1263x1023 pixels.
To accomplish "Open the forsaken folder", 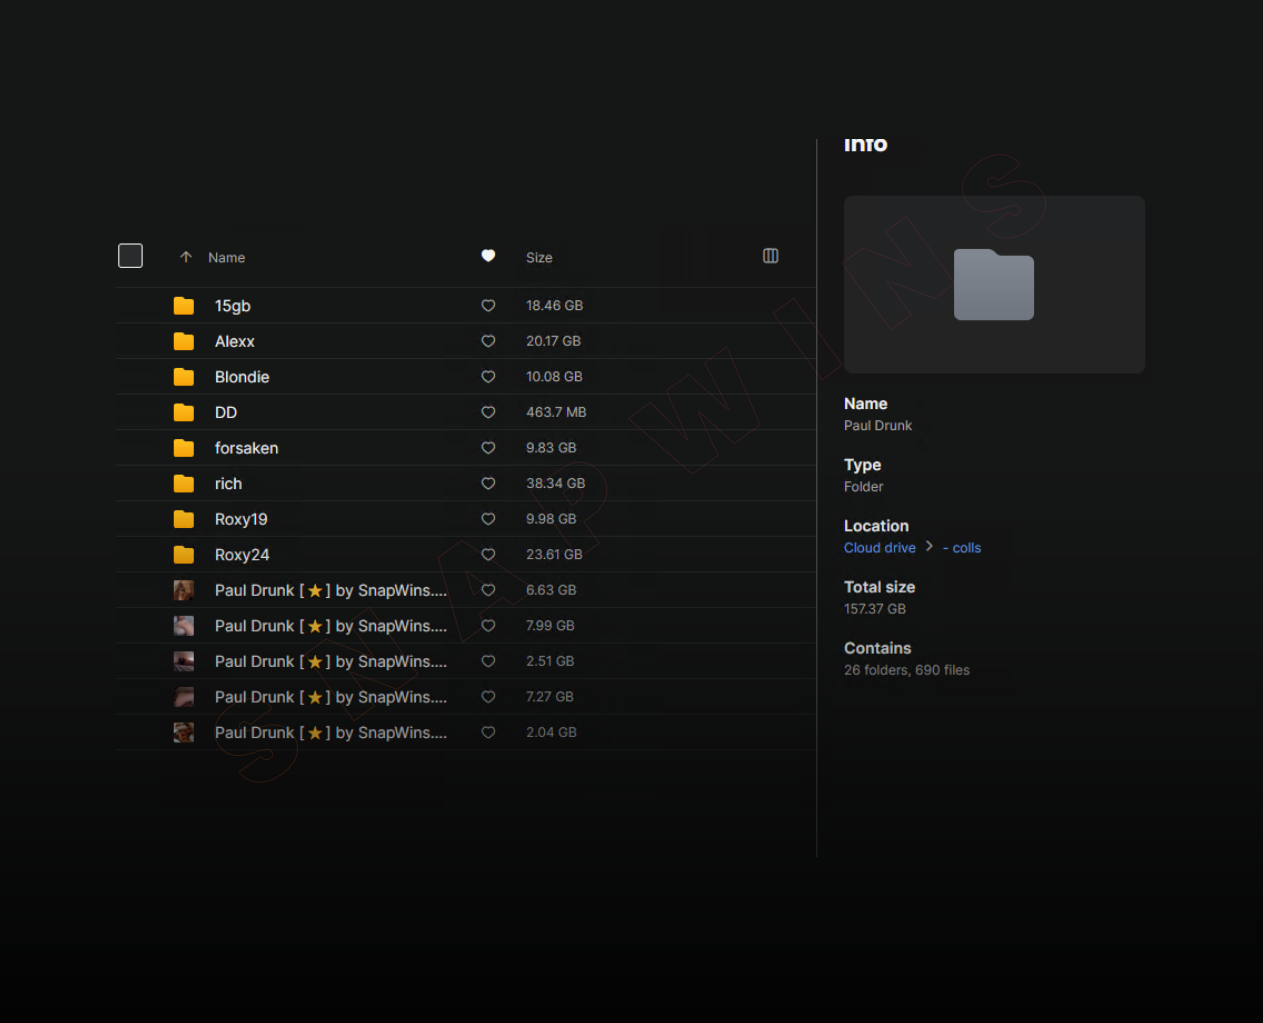I will coord(246,448).
